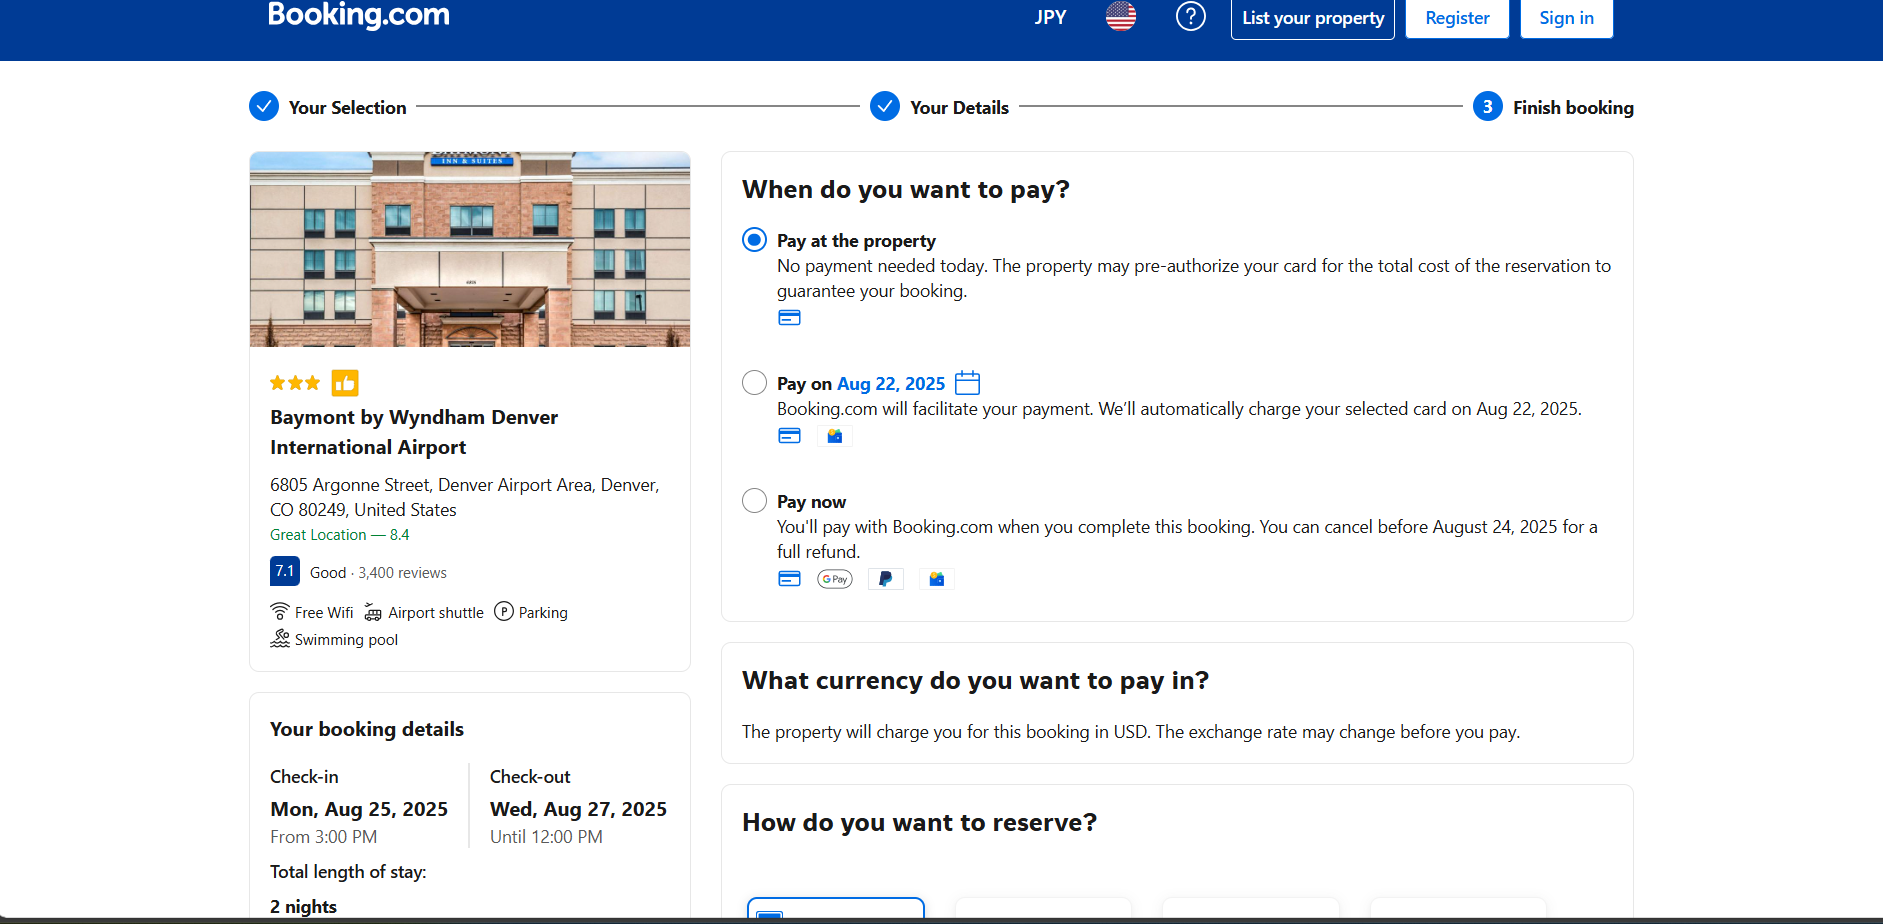Select the Pay now radio button
The width and height of the screenshot is (1883, 924).
[755, 501]
